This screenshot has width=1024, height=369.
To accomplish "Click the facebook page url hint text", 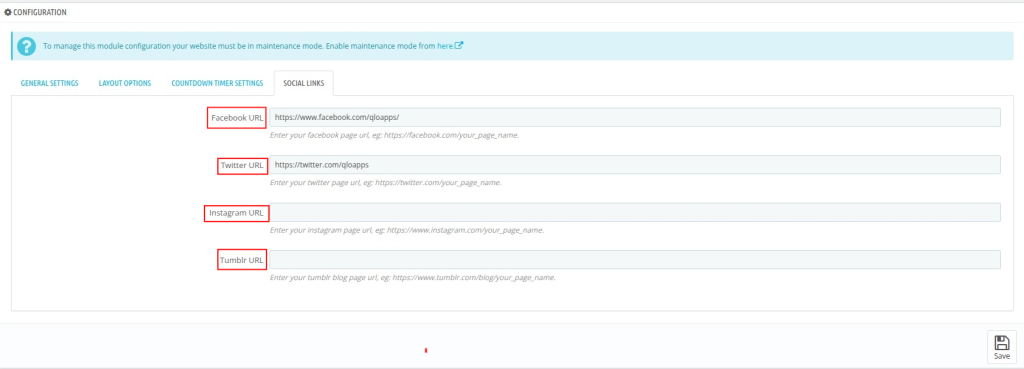I will coord(394,135).
